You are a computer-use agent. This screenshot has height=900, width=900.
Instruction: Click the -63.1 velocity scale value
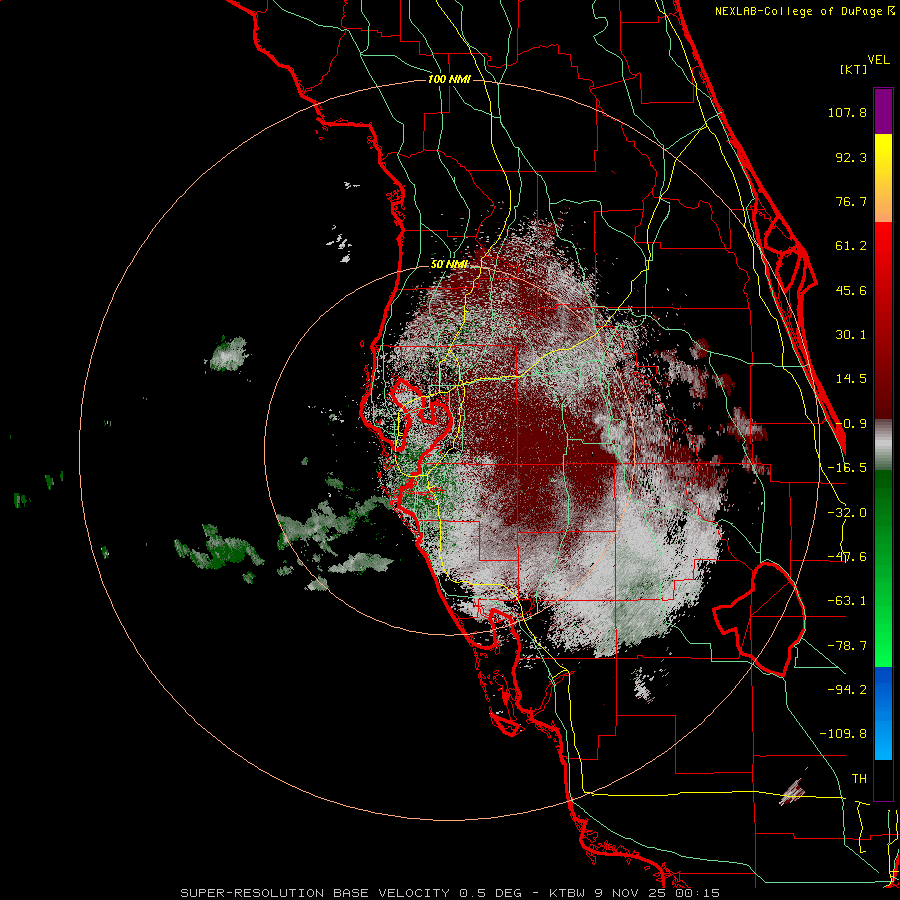pyautogui.click(x=847, y=601)
